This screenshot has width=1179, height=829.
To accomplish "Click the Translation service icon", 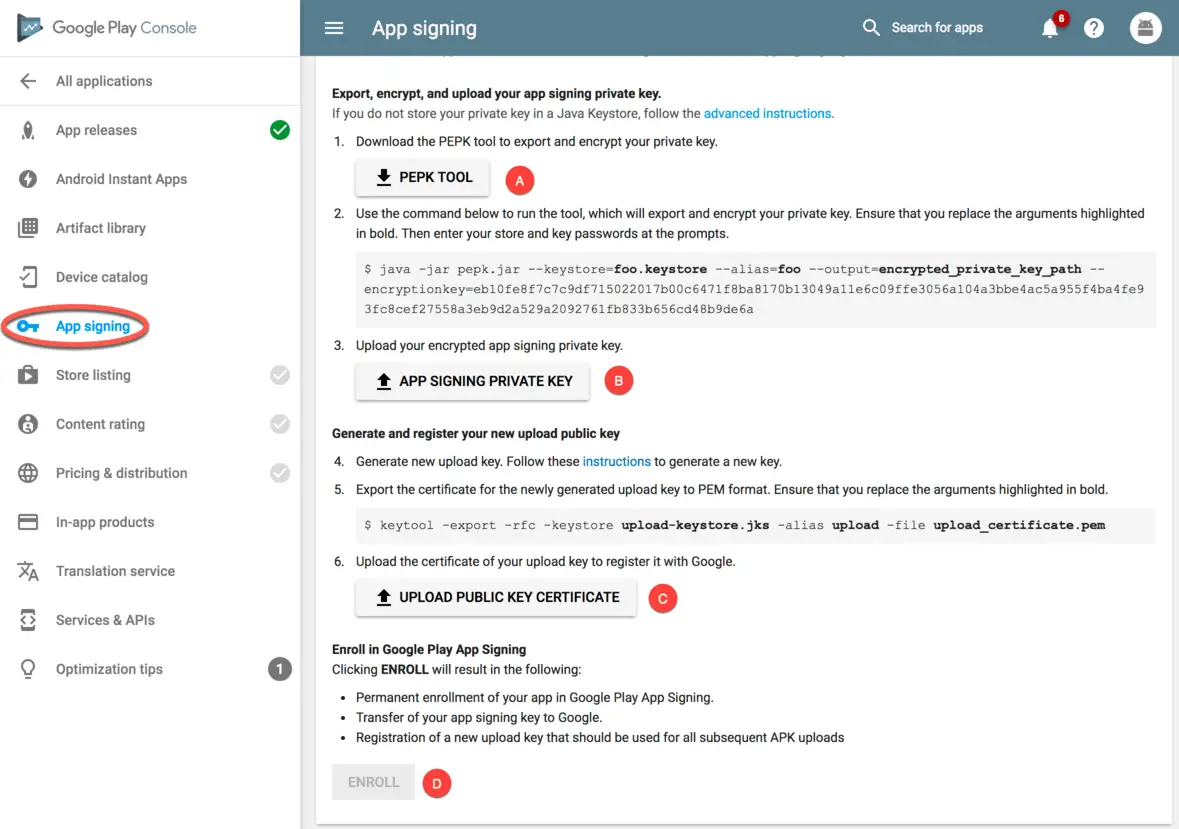I will click(28, 571).
